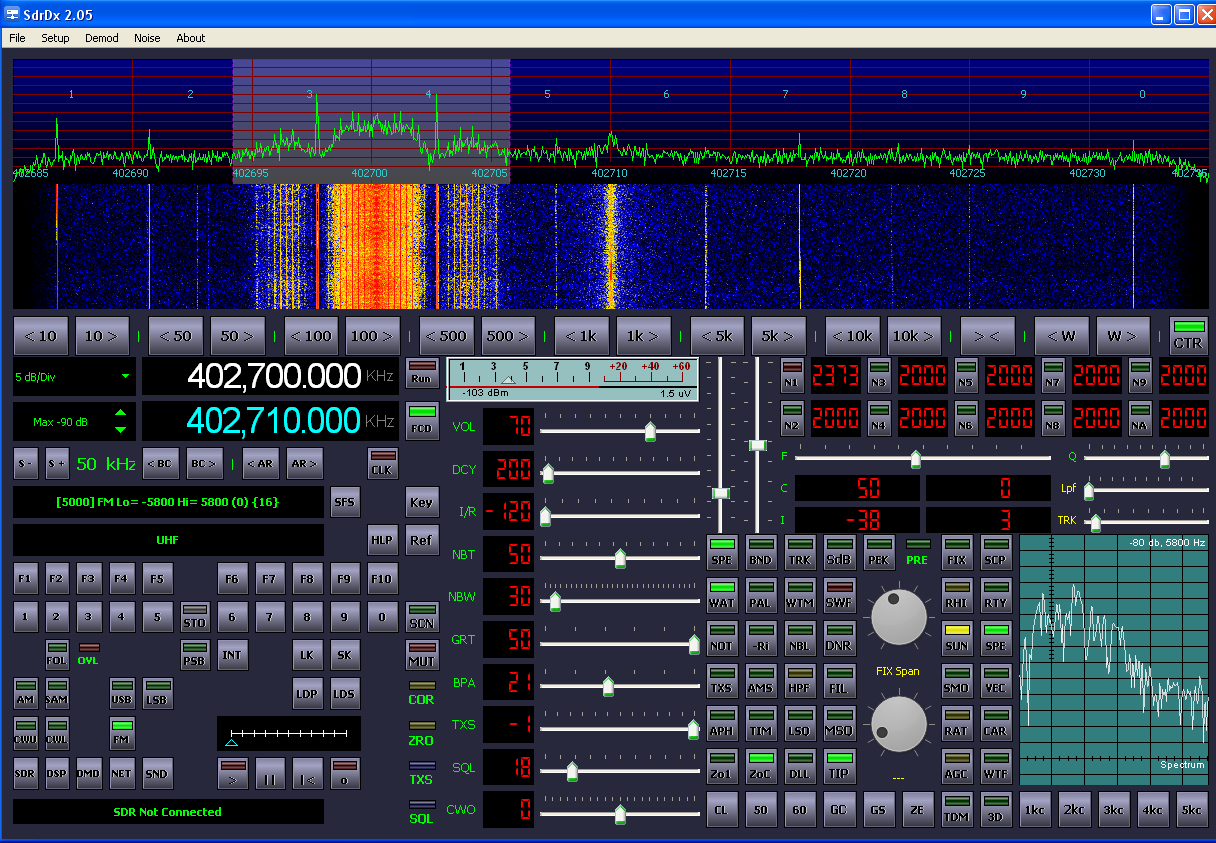Rewind with the |< transport button
The image size is (1216, 843).
click(307, 773)
